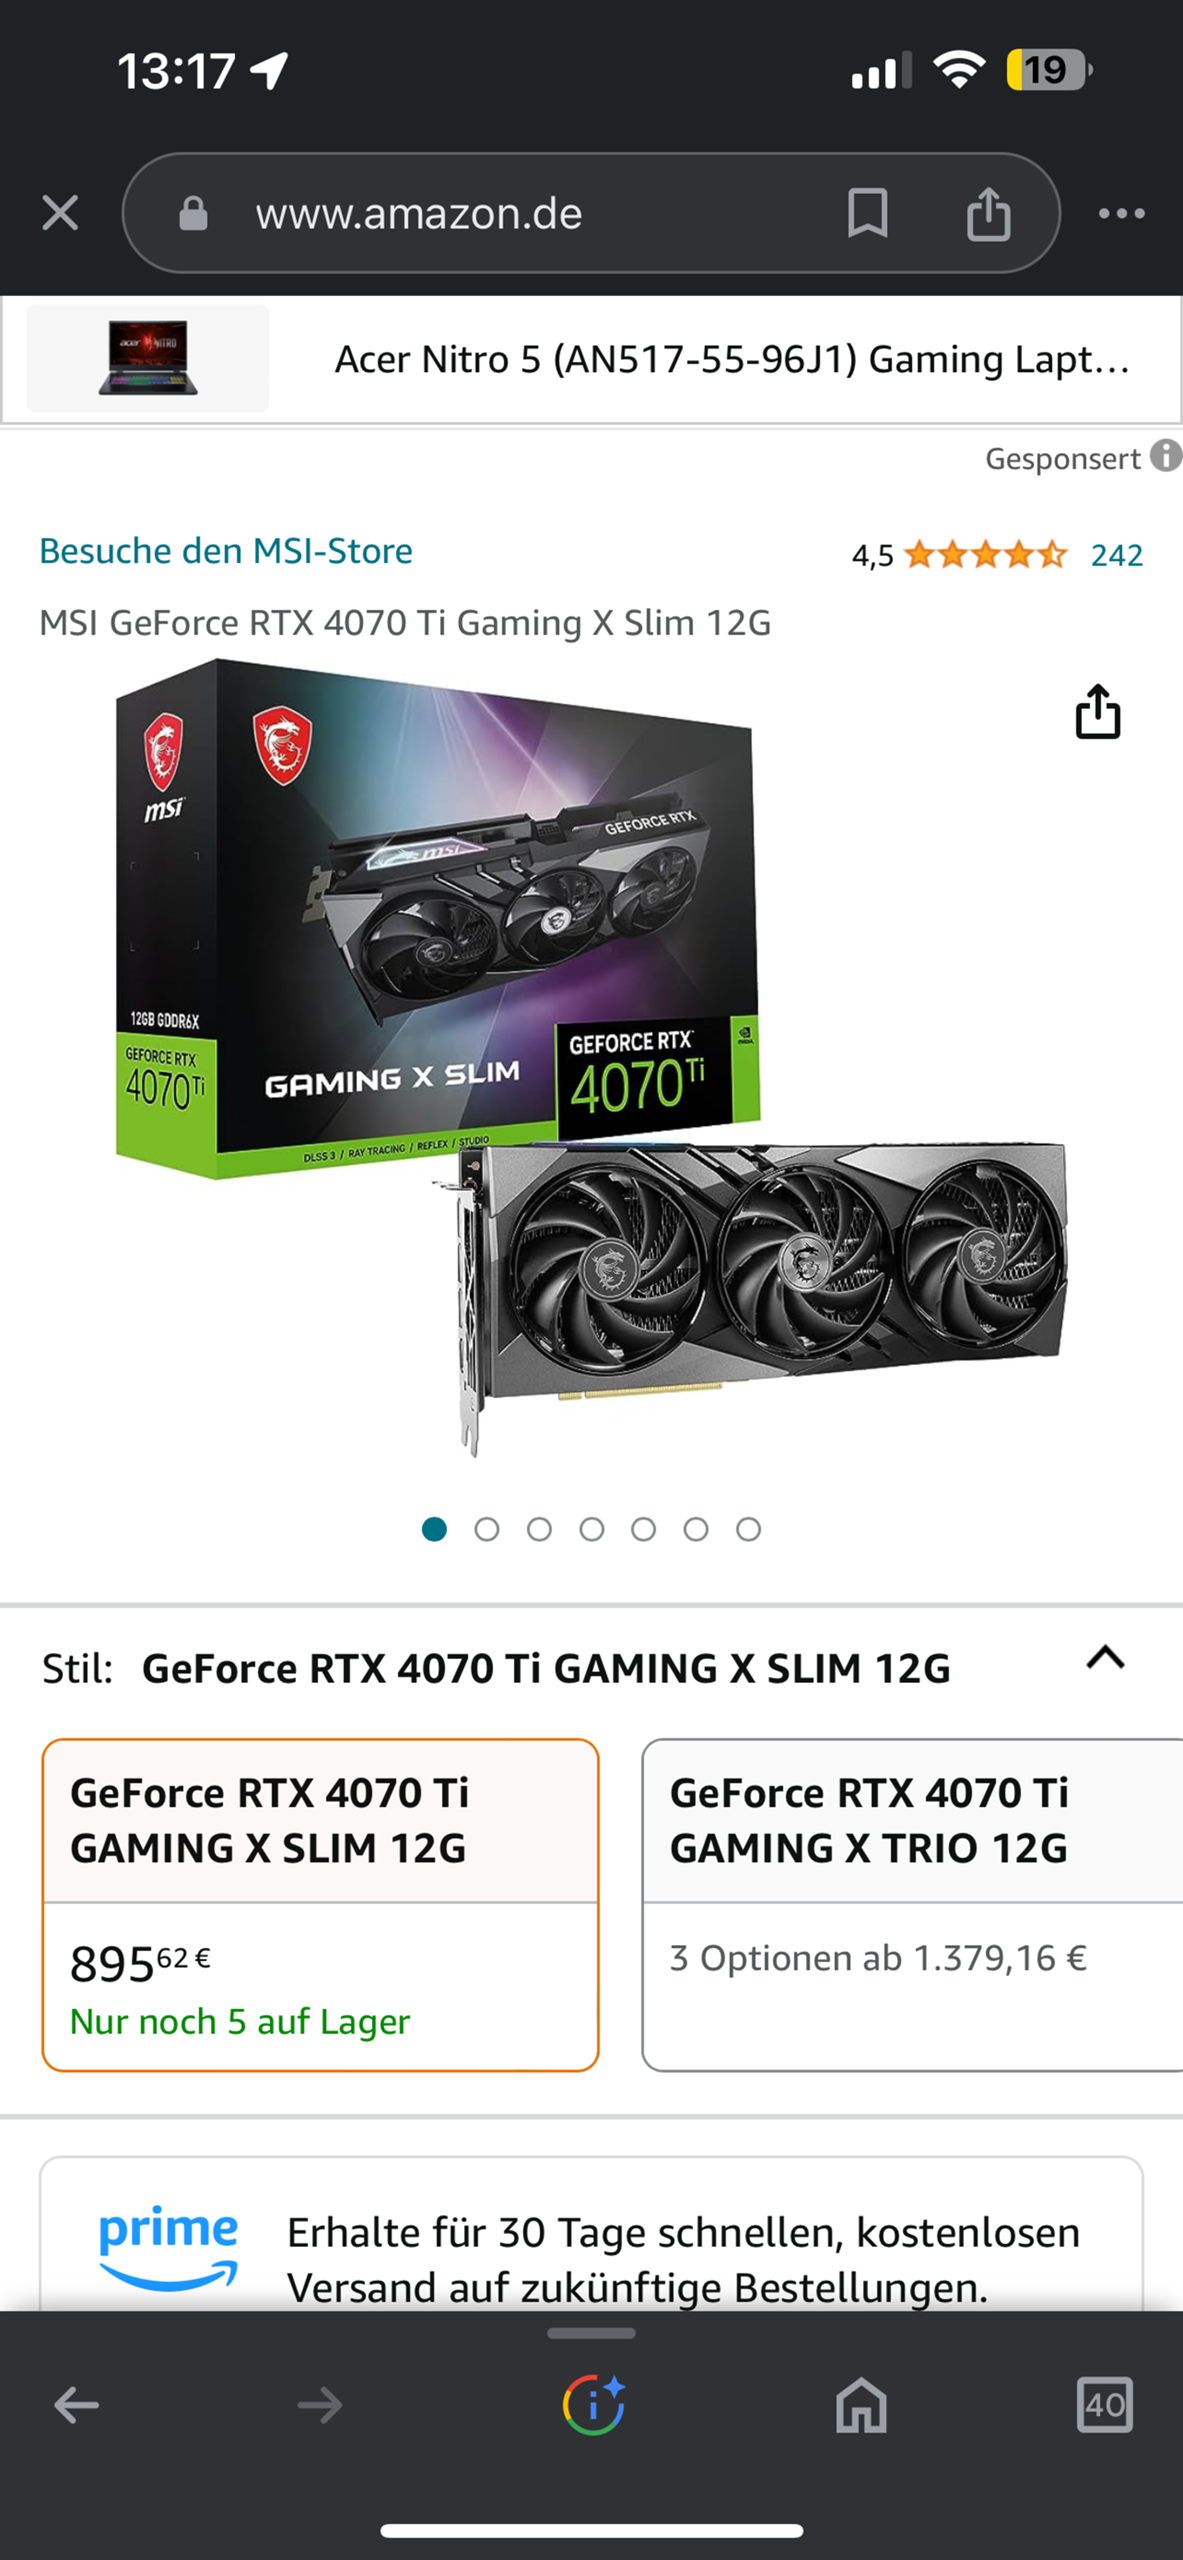Select the fourth image carousel dot
Image resolution: width=1183 pixels, height=2560 pixels.
tap(592, 1529)
